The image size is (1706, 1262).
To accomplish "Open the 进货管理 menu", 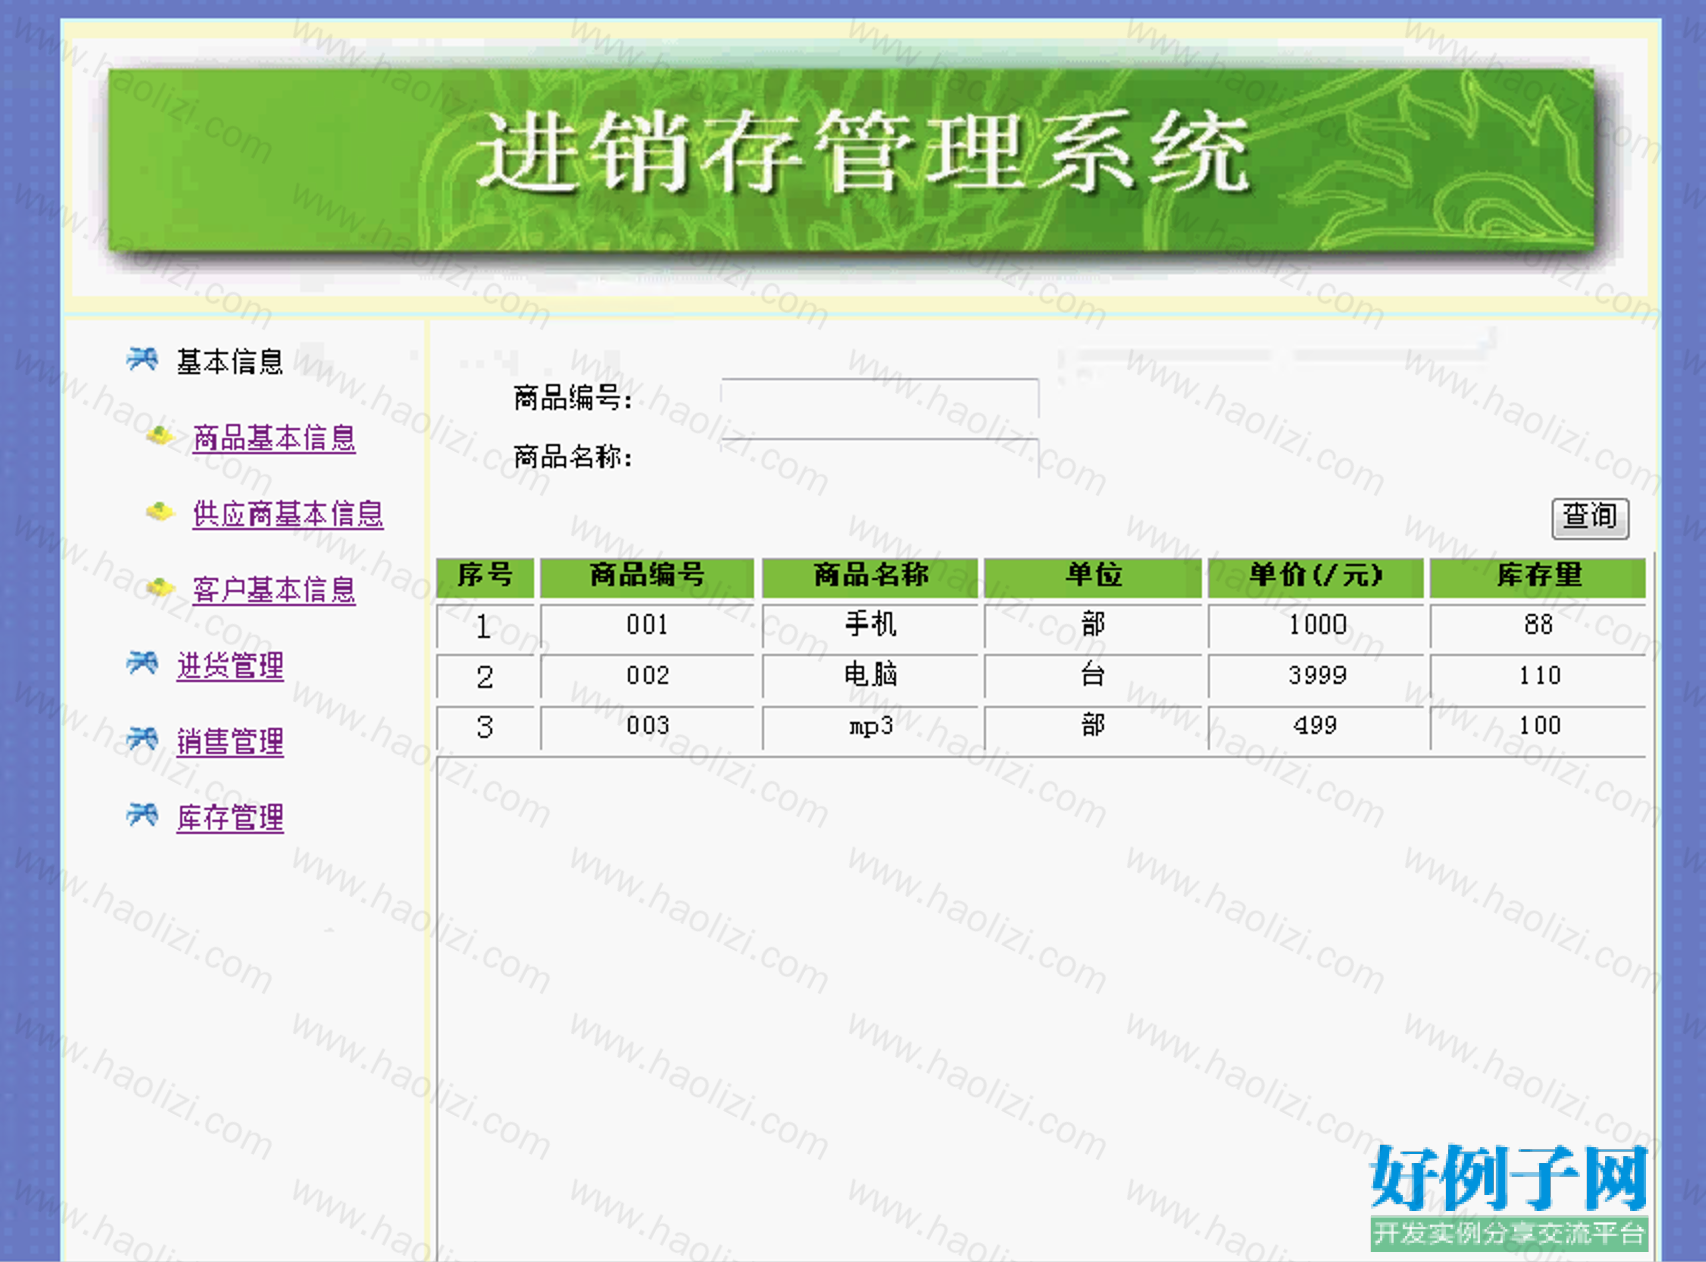I will (x=230, y=666).
